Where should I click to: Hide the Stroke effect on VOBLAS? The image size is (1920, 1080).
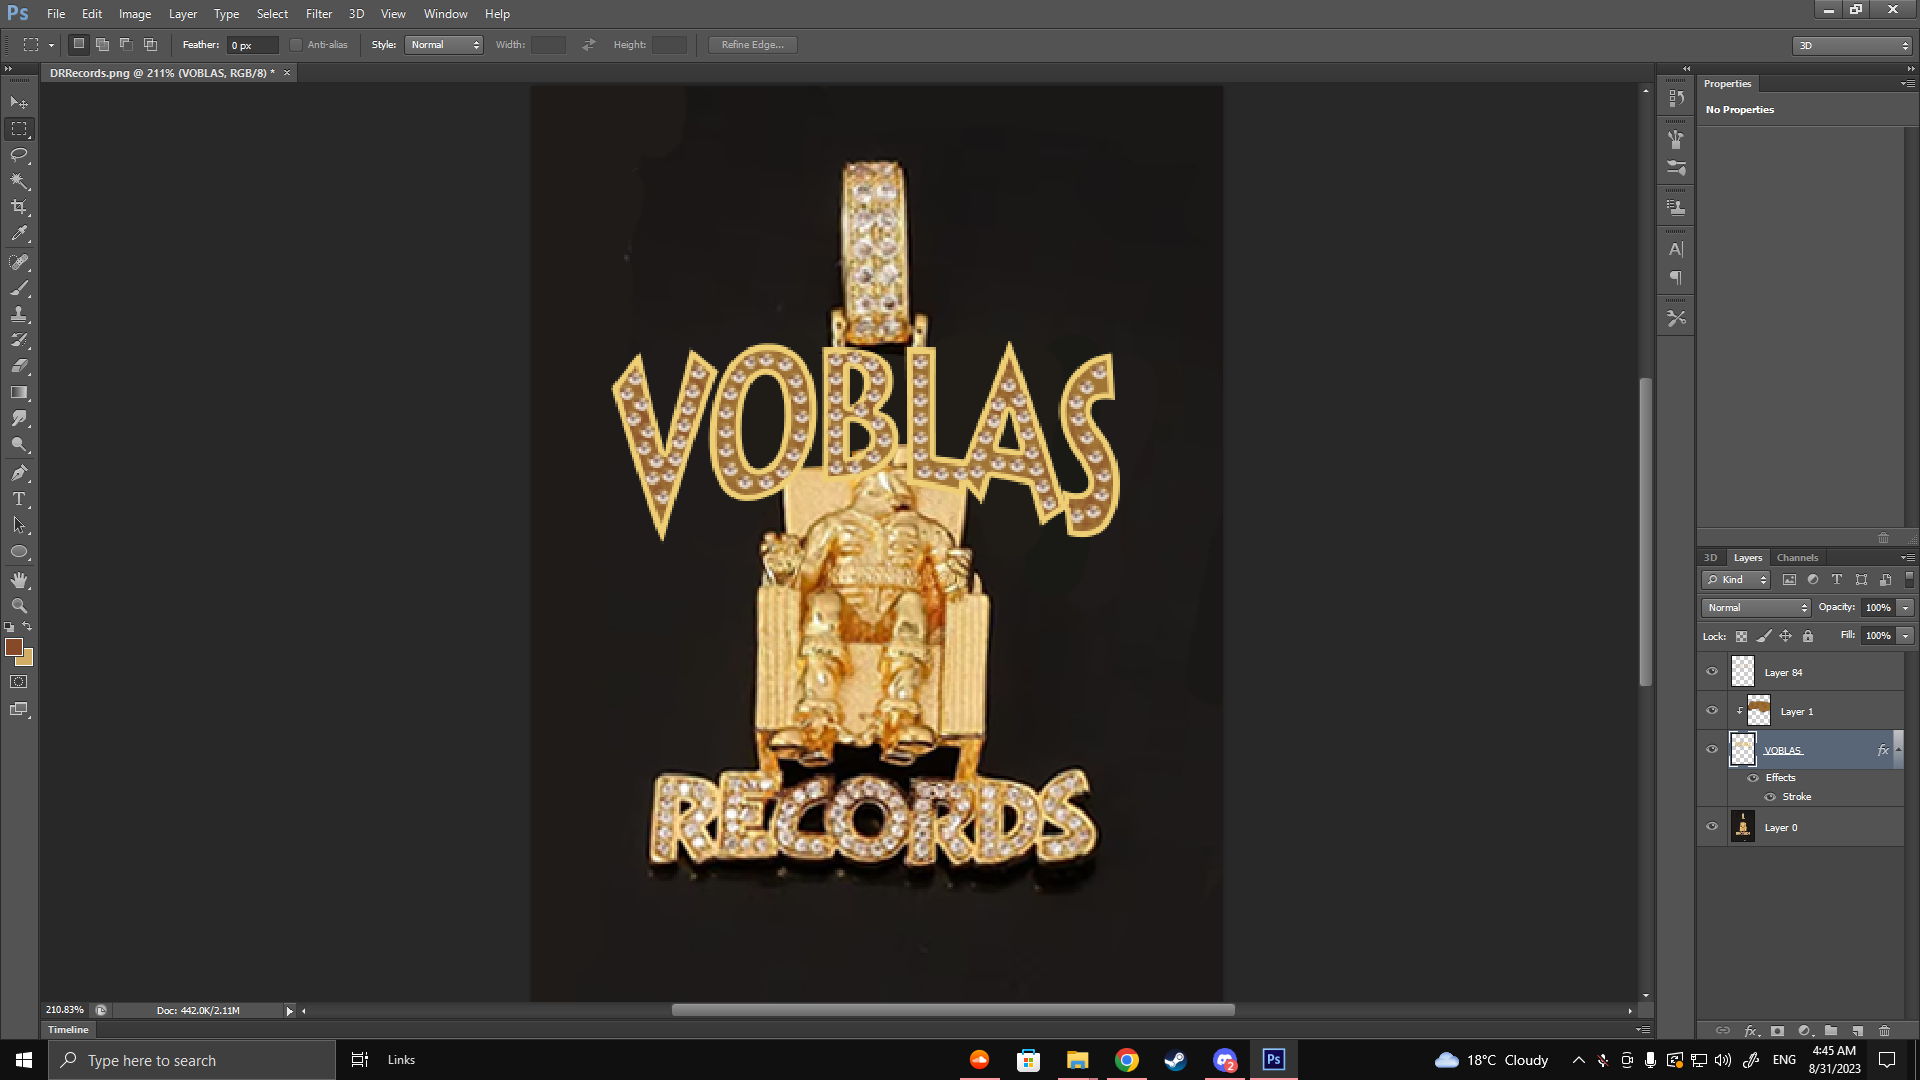(1770, 797)
